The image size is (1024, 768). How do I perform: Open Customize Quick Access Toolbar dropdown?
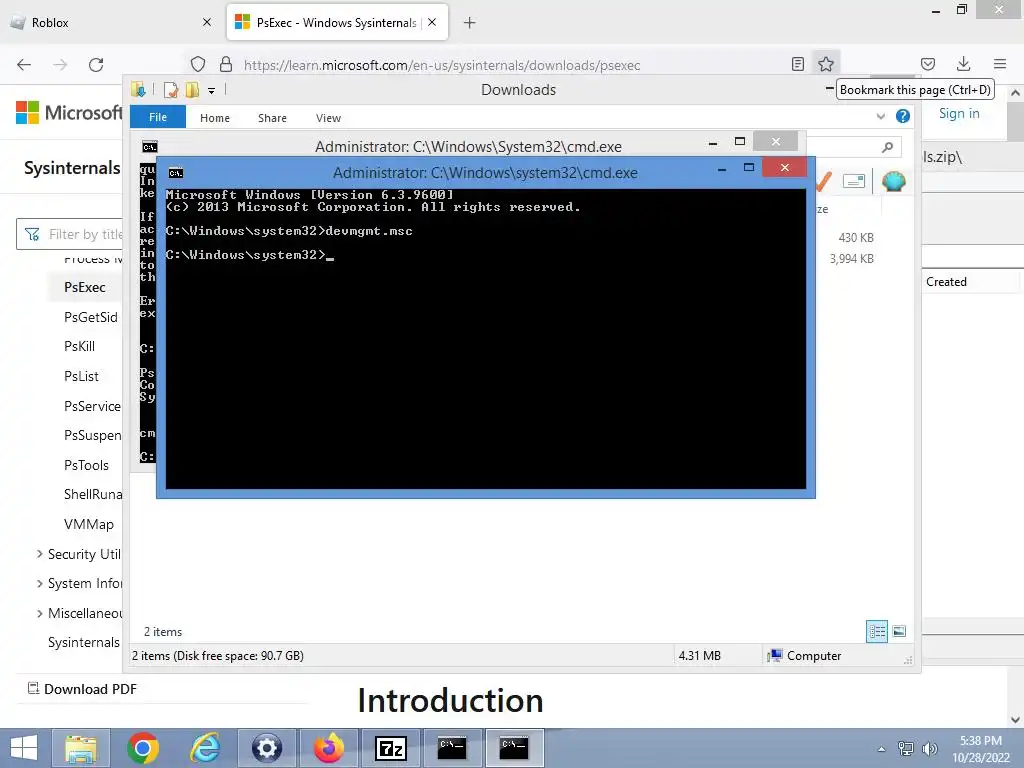212,91
